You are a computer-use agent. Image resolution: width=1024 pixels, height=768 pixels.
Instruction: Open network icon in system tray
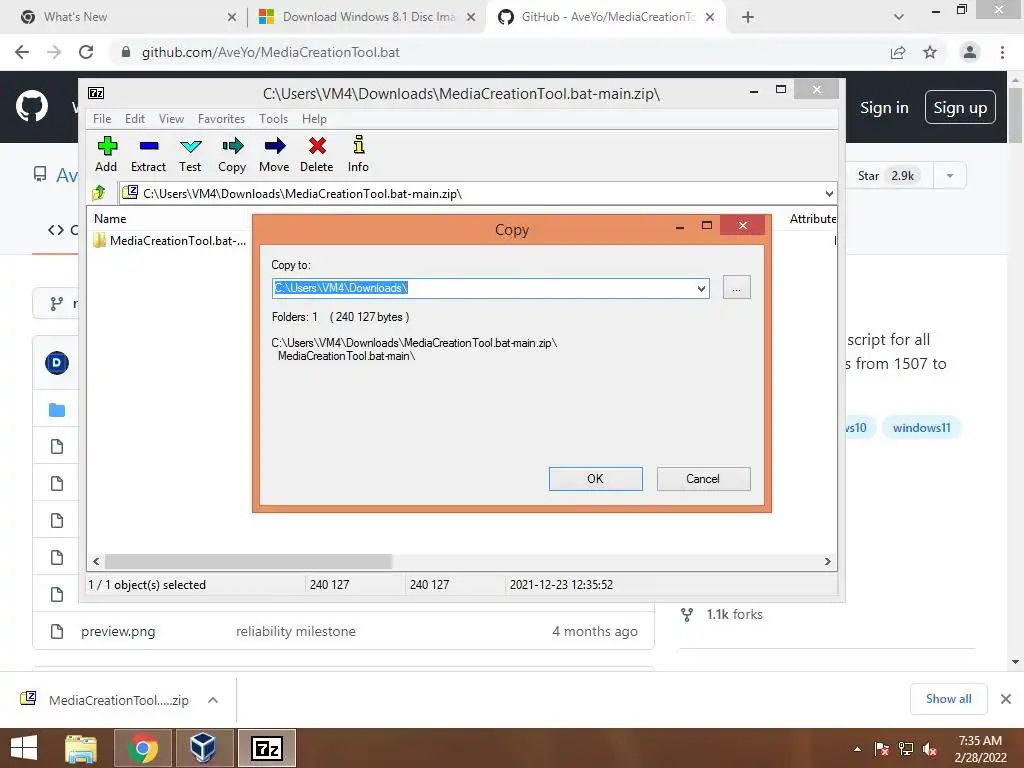pos(906,750)
